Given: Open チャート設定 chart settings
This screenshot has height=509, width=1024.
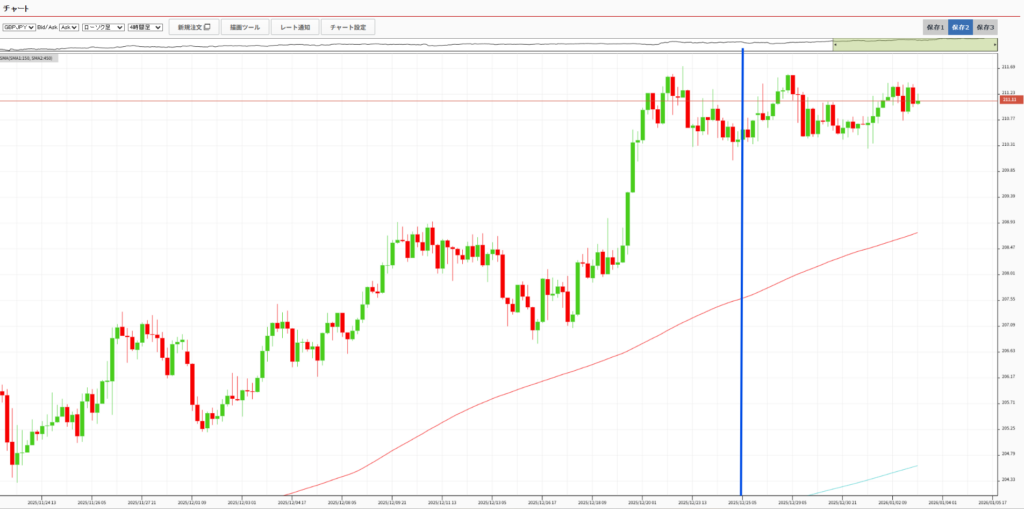Looking at the screenshot, I should [347, 27].
